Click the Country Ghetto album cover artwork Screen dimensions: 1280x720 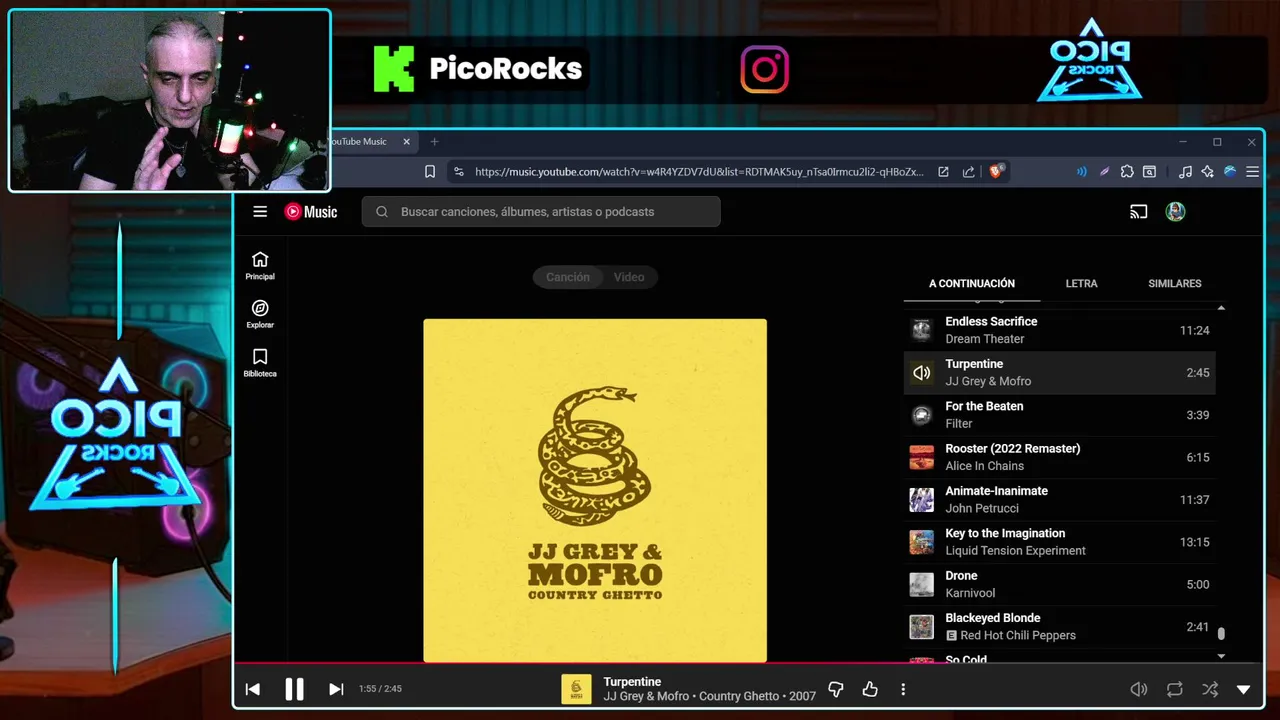coord(595,490)
